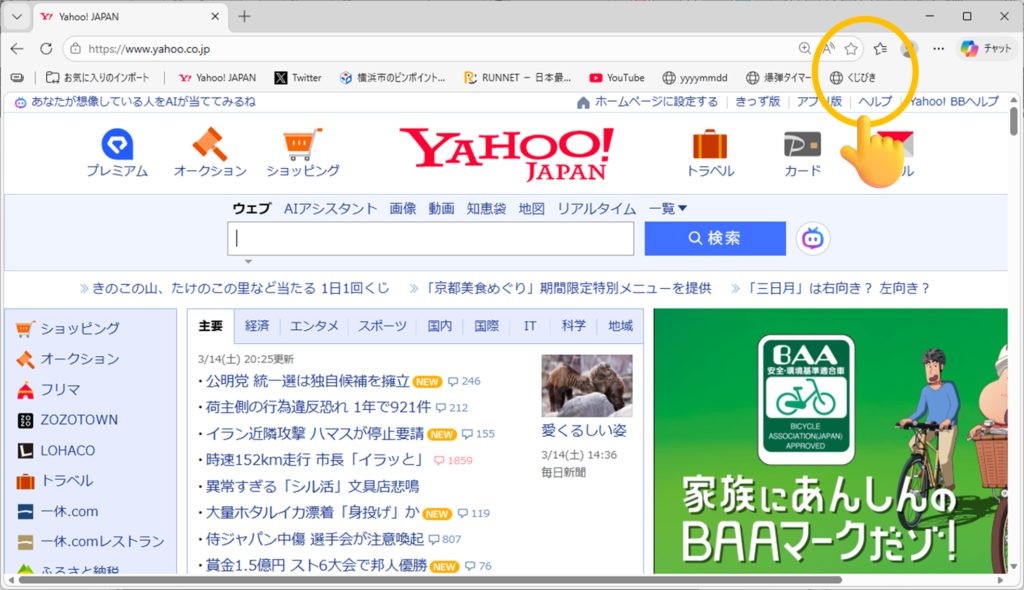Open the Premium icon
The height and width of the screenshot is (590, 1024).
coord(117,146)
